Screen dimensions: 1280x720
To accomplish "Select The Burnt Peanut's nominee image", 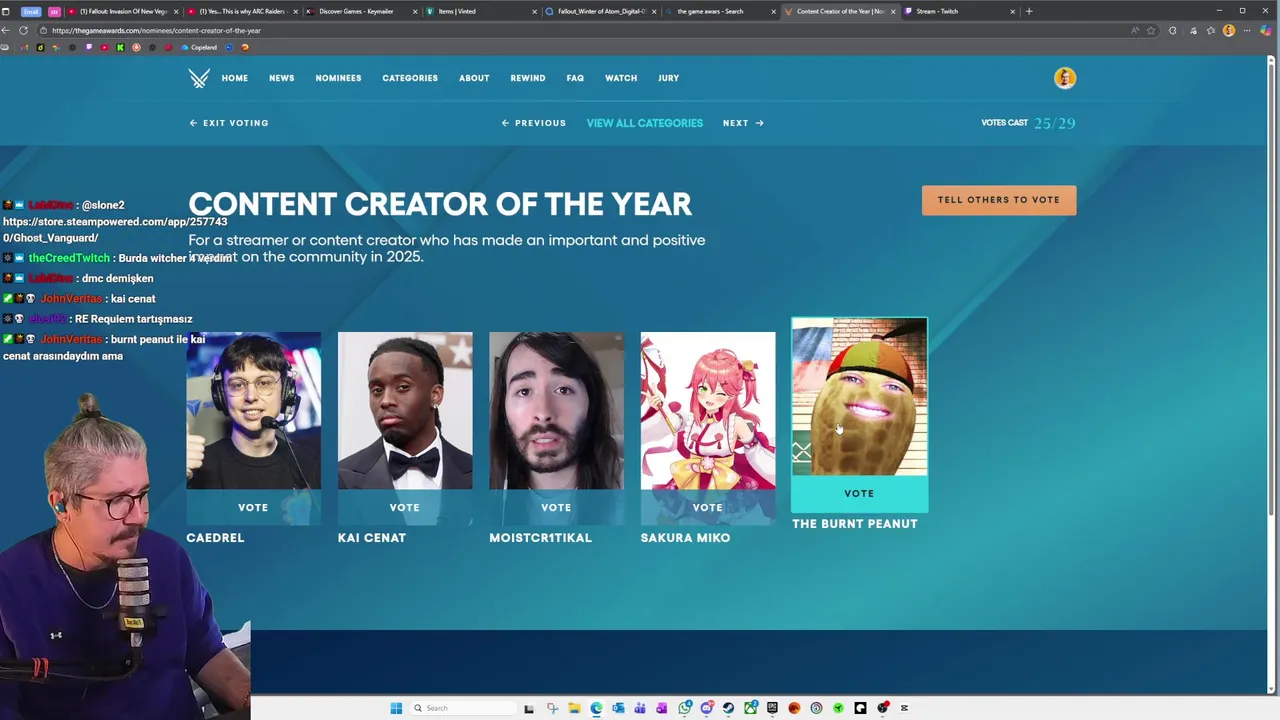I will (x=859, y=397).
